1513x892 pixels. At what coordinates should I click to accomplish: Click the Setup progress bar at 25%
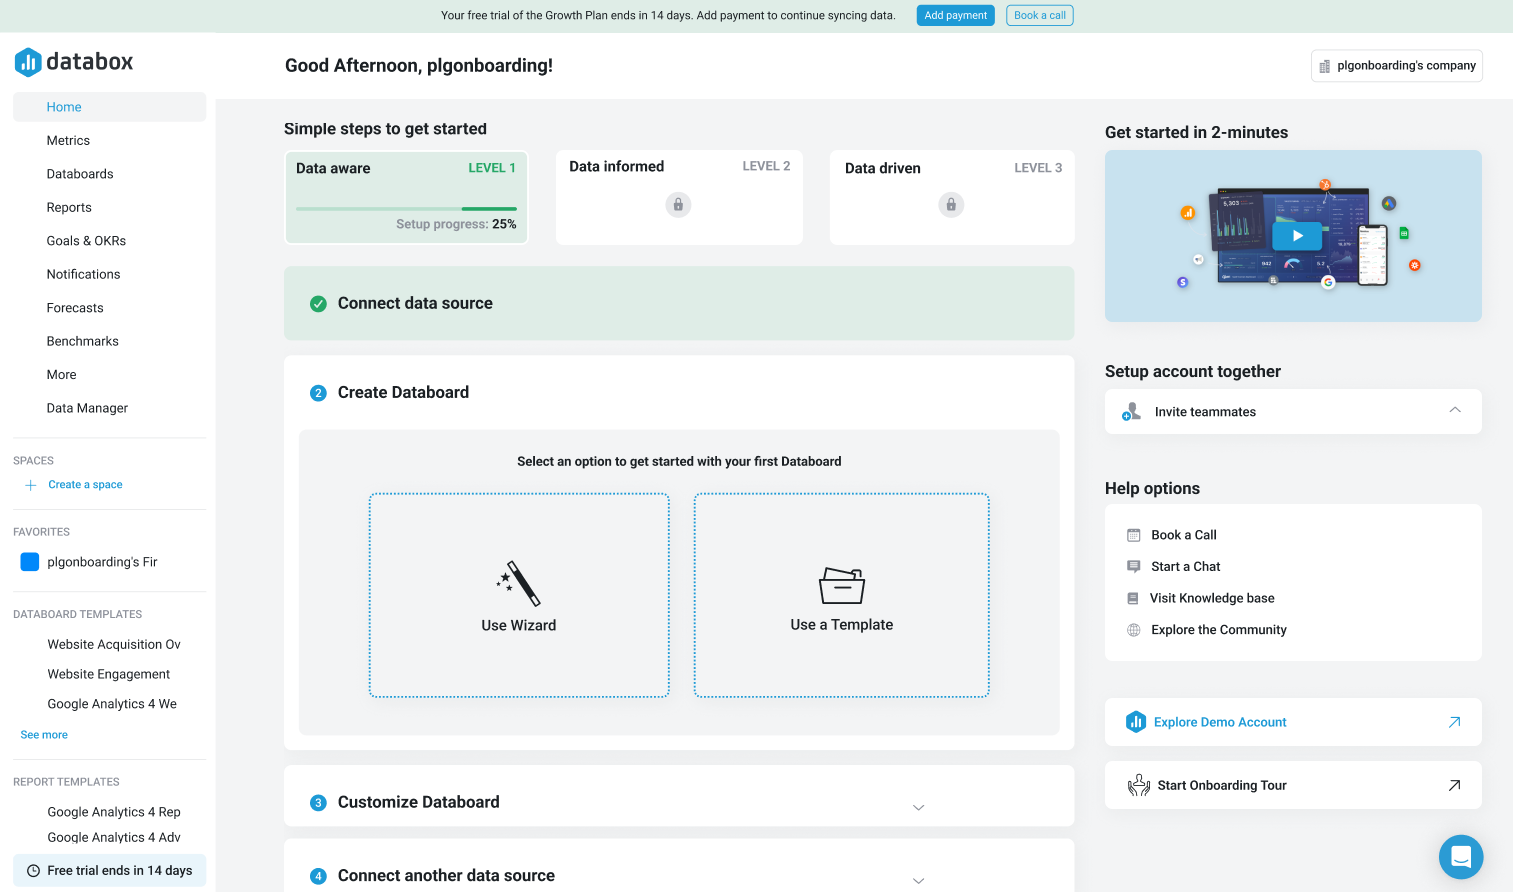coord(406,208)
